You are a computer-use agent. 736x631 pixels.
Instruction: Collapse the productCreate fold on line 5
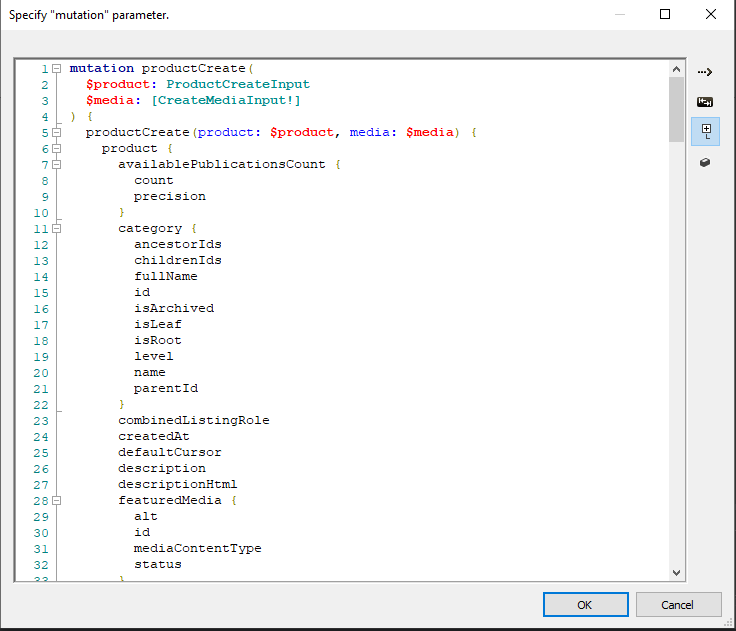(57, 133)
